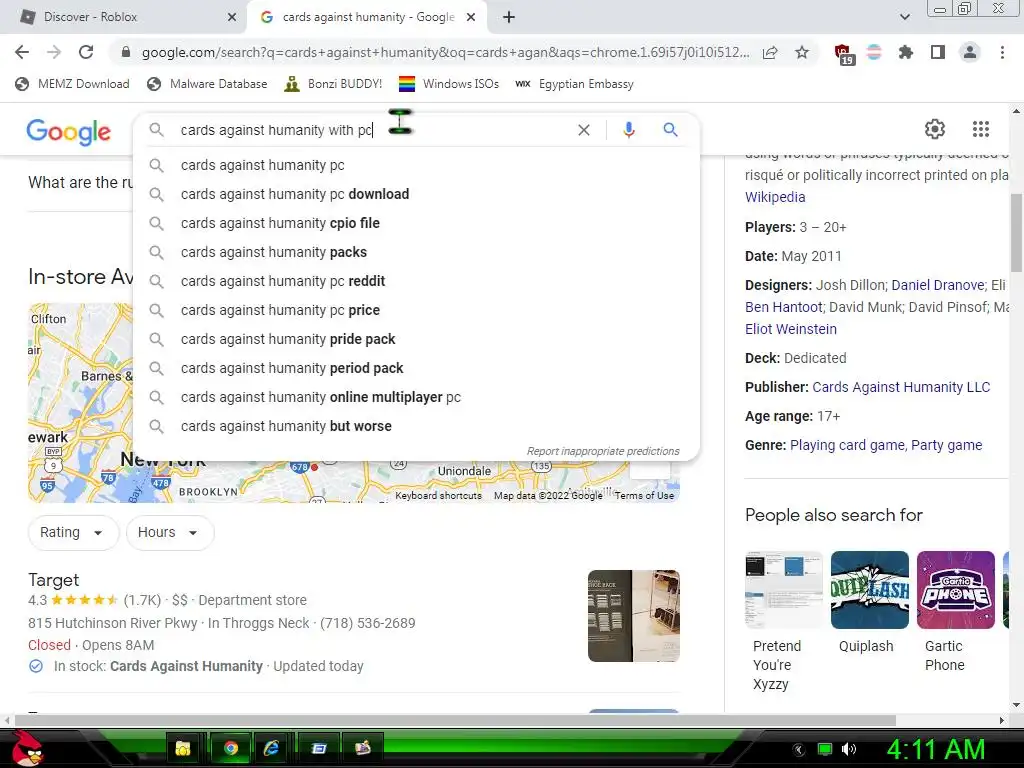Open the fifth taskbar app icon
The width and height of the screenshot is (1024, 768).
click(x=362, y=748)
